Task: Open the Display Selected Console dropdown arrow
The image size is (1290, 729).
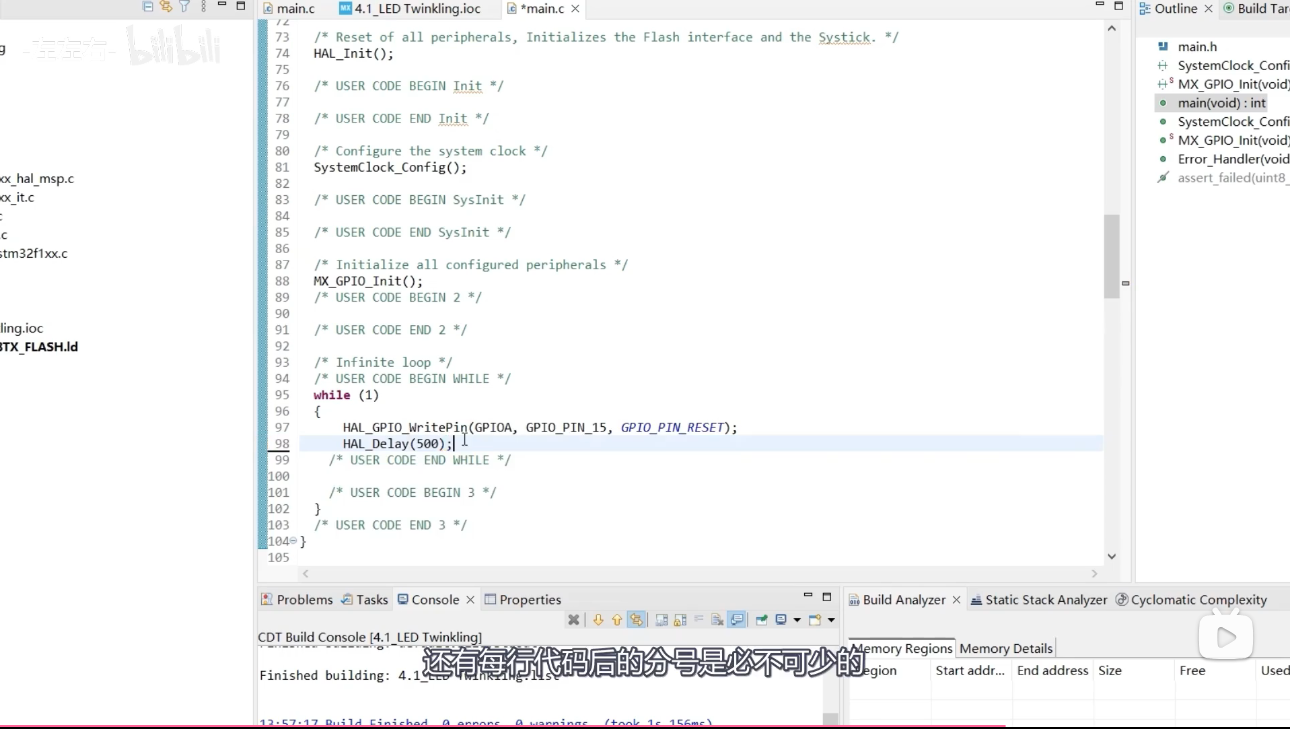Action: click(x=796, y=620)
